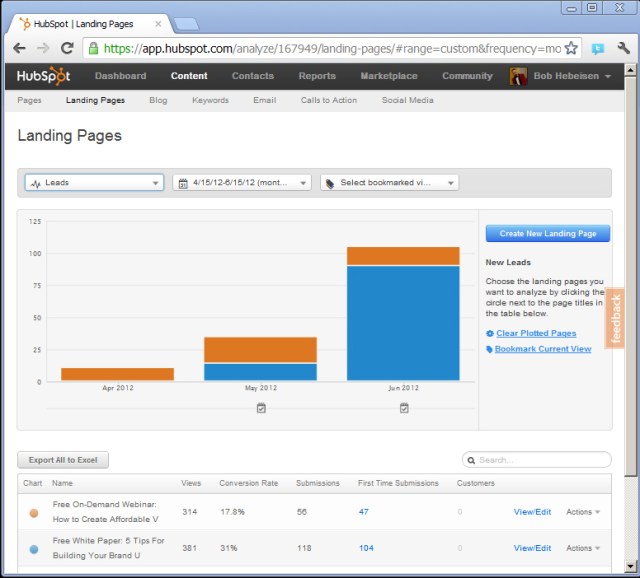The width and height of the screenshot is (640, 578).
Task: Click the HubSpot logo in the navigation bar
Action: pyautogui.click(x=44, y=76)
